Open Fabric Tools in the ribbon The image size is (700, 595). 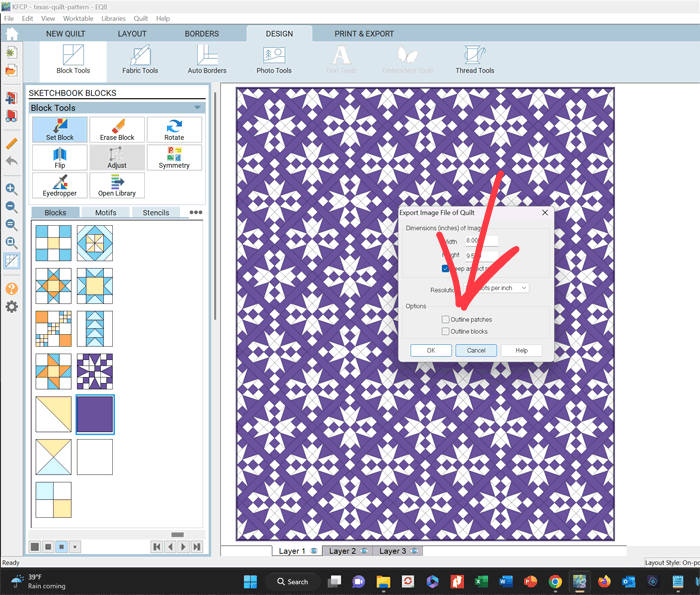[x=139, y=60]
